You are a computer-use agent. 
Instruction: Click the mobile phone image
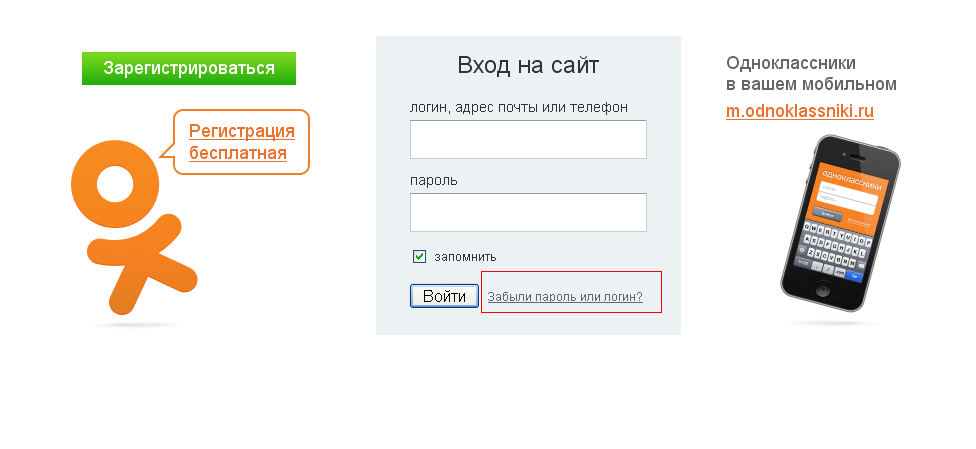click(x=841, y=224)
